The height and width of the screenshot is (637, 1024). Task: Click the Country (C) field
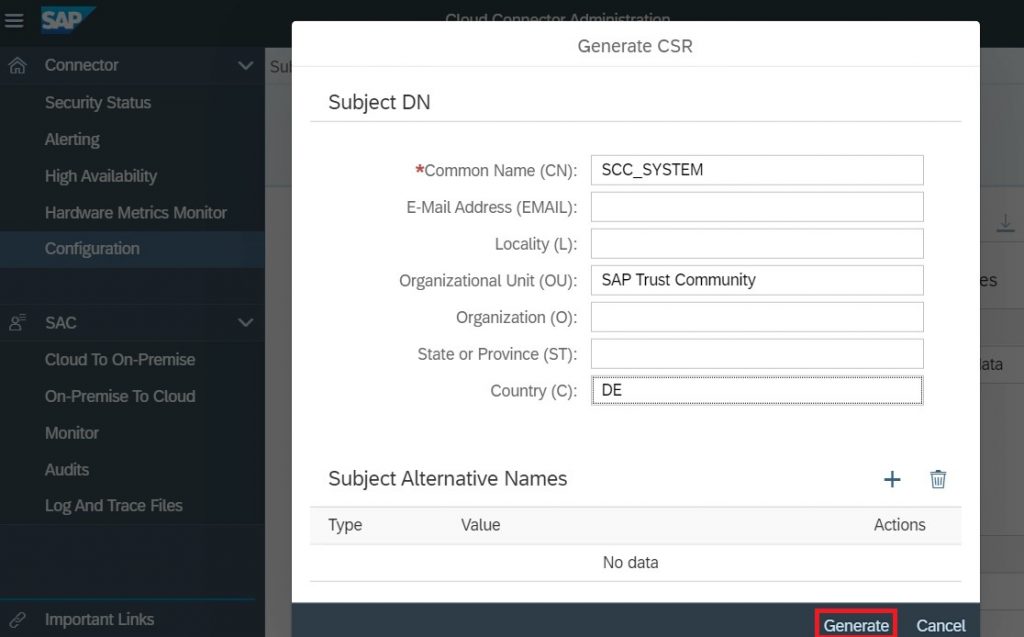tap(757, 390)
